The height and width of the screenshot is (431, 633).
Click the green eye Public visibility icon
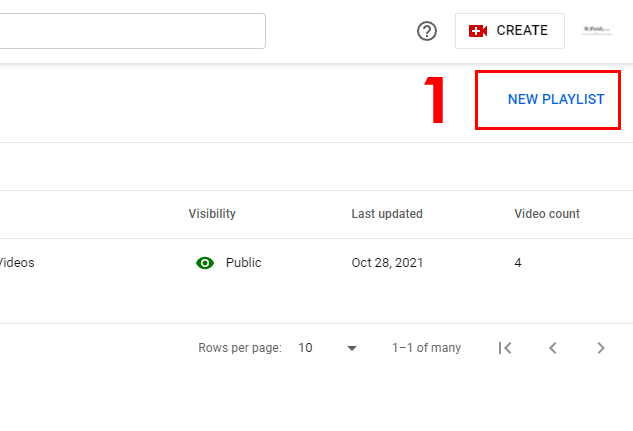(x=205, y=263)
